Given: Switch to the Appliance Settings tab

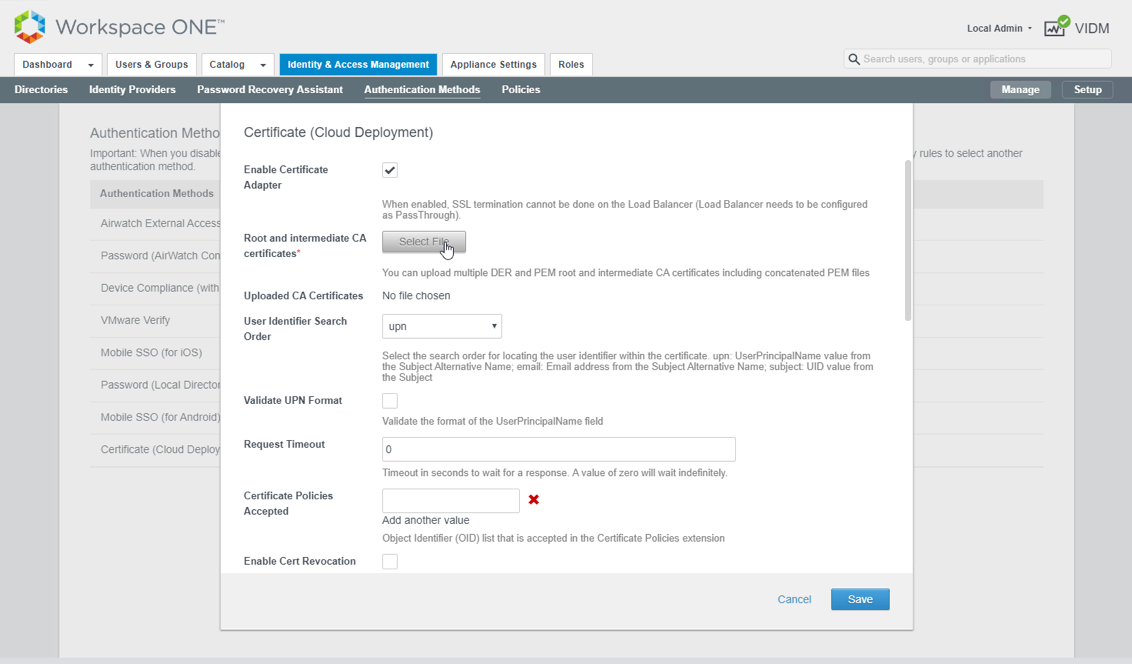Looking at the screenshot, I should [x=493, y=63].
